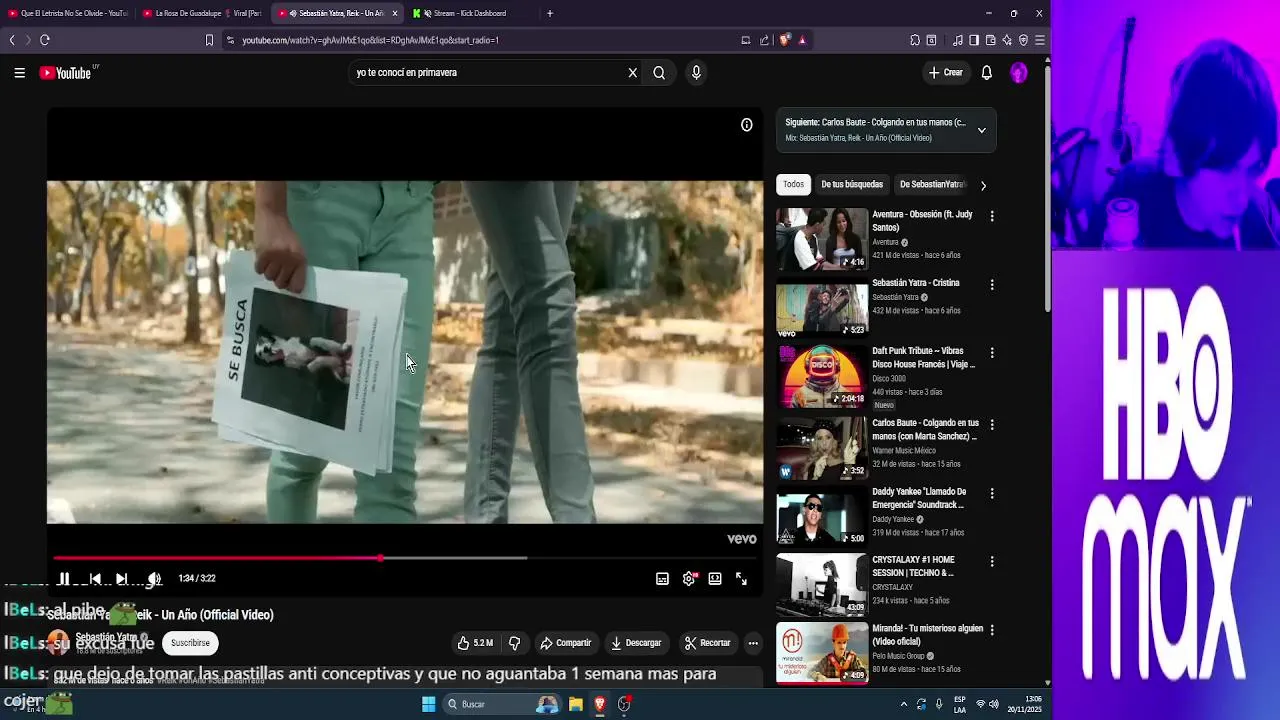
Task: Start voice search with the microphone
Action: click(696, 73)
